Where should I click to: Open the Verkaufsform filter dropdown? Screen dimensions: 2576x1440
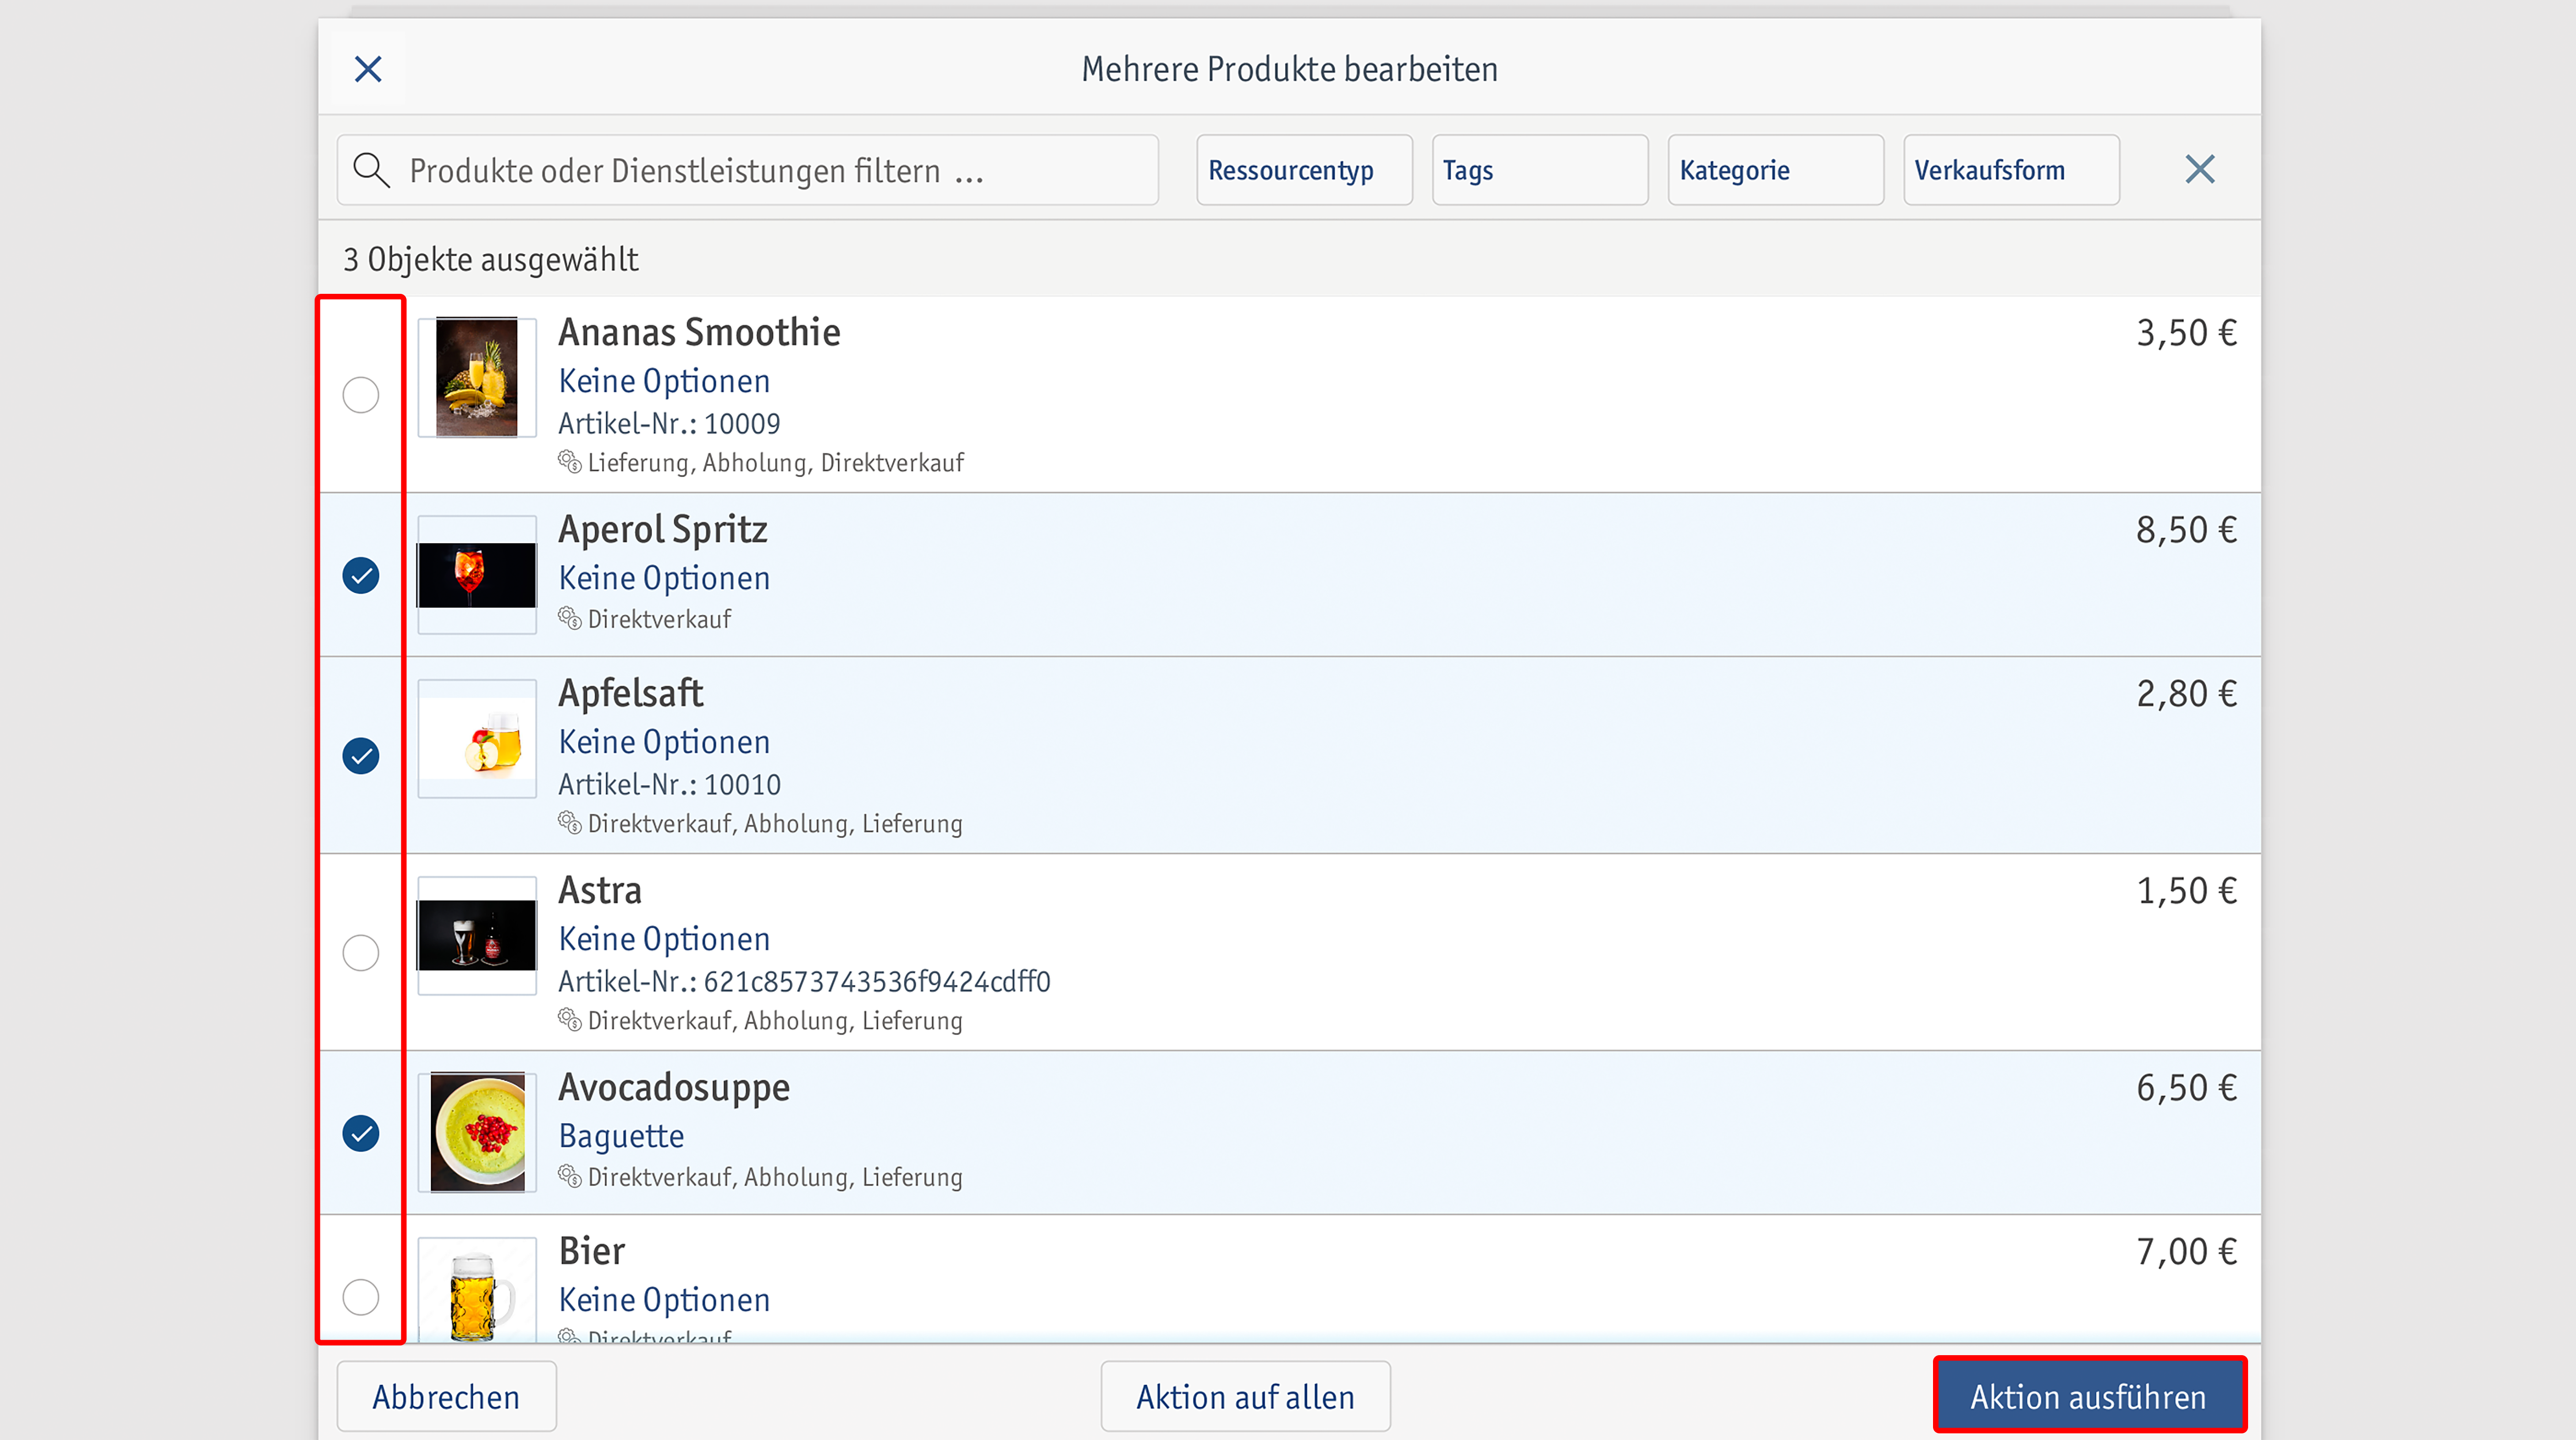point(2011,170)
